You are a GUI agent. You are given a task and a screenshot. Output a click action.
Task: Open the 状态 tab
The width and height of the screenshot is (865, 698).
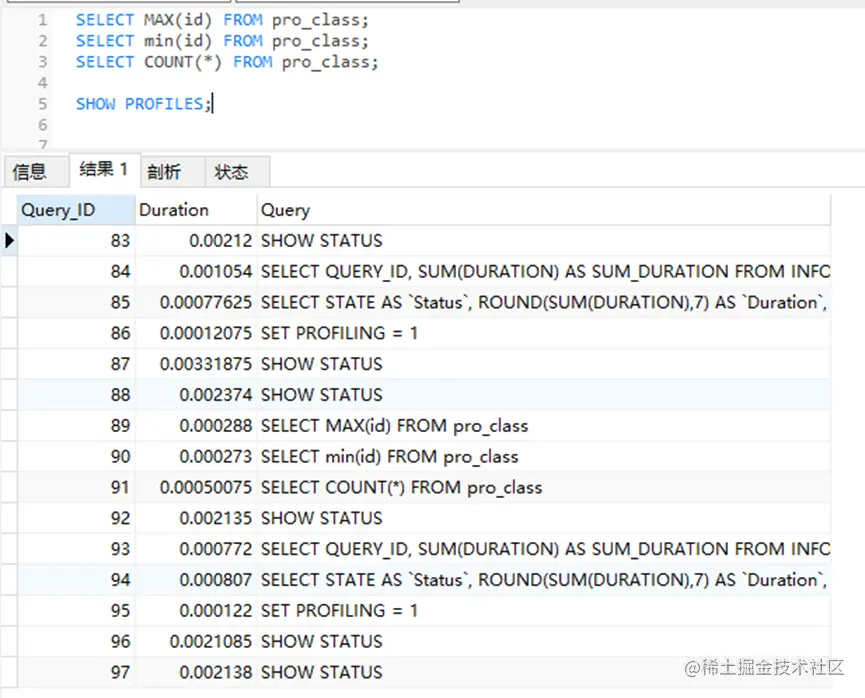(x=237, y=172)
